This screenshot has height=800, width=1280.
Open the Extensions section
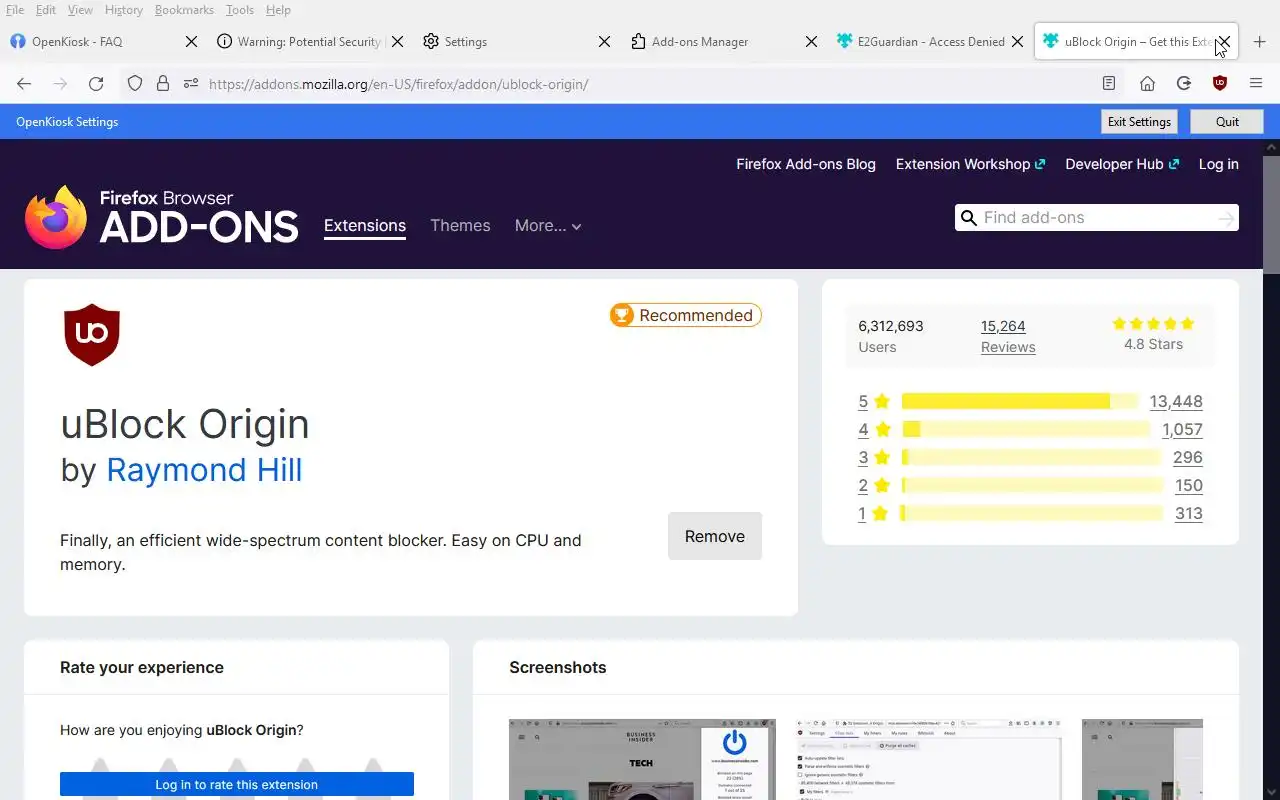(x=365, y=226)
